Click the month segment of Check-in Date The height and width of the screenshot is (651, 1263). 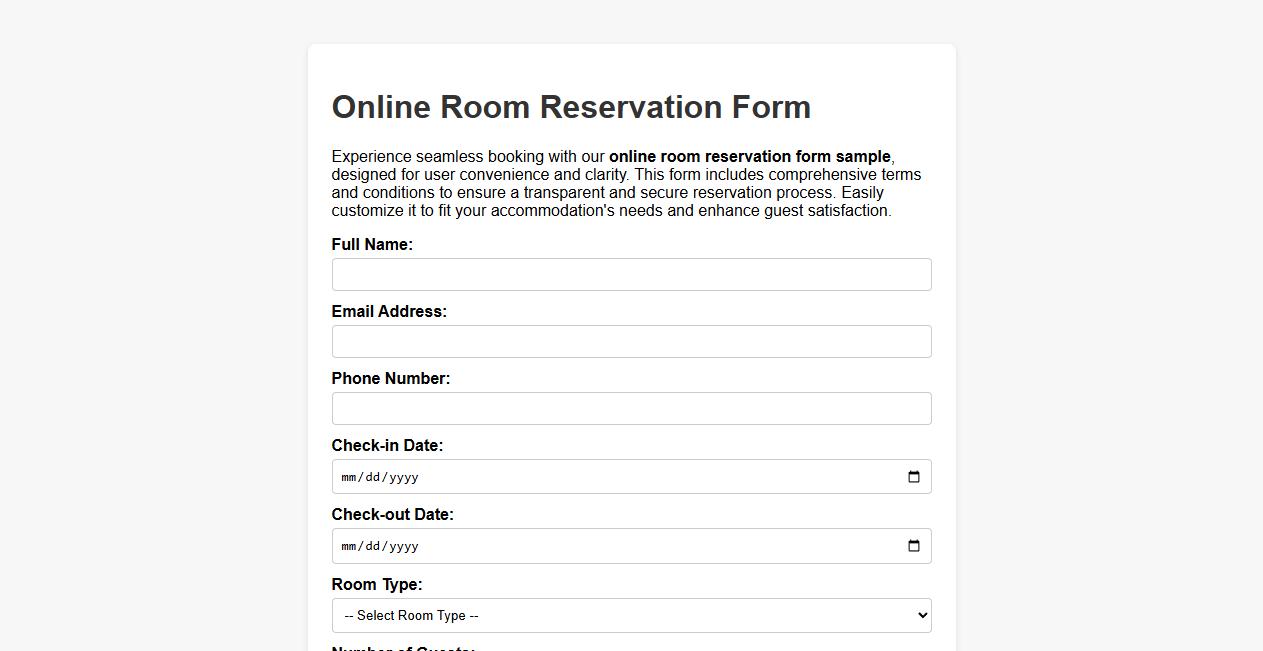point(349,477)
